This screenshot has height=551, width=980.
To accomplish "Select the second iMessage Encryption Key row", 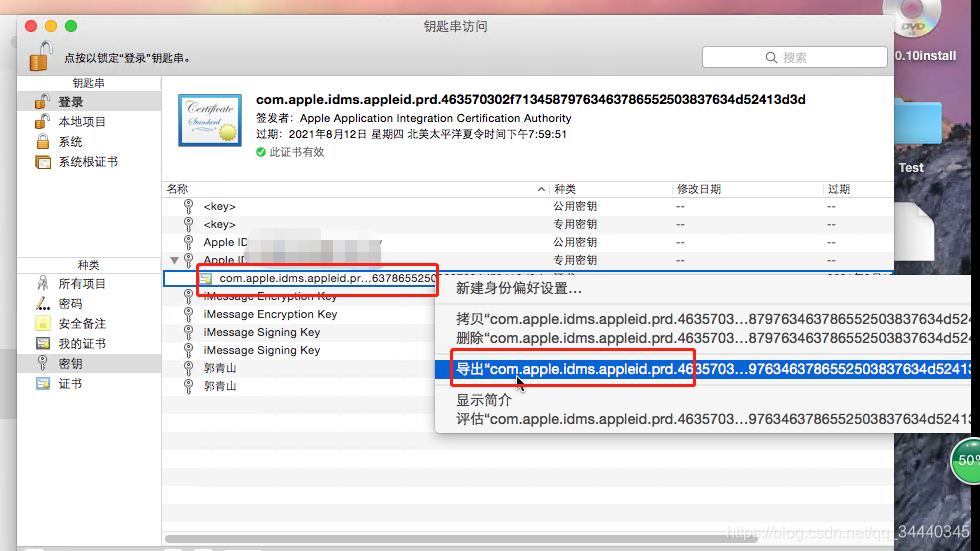I will [x=299, y=314].
